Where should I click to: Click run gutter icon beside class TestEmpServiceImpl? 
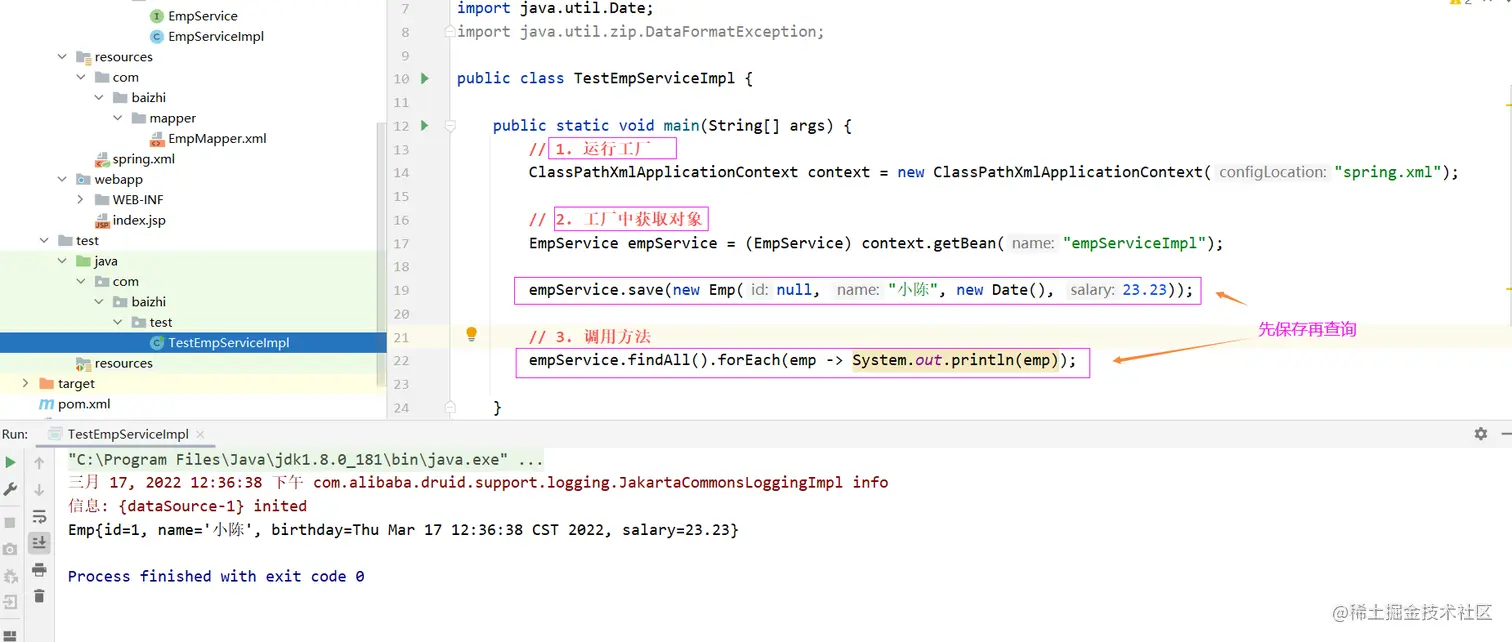pyautogui.click(x=425, y=78)
